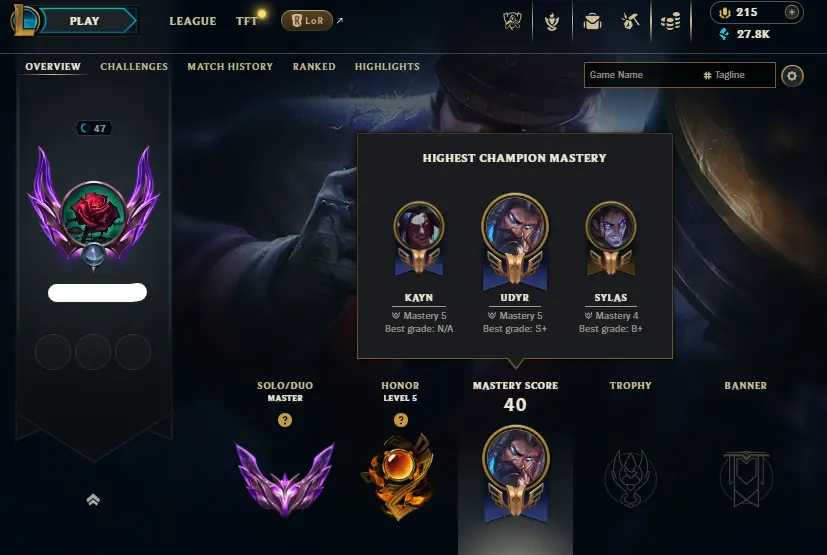Click the Honor level help question mark
827x555 pixels.
tap(401, 420)
